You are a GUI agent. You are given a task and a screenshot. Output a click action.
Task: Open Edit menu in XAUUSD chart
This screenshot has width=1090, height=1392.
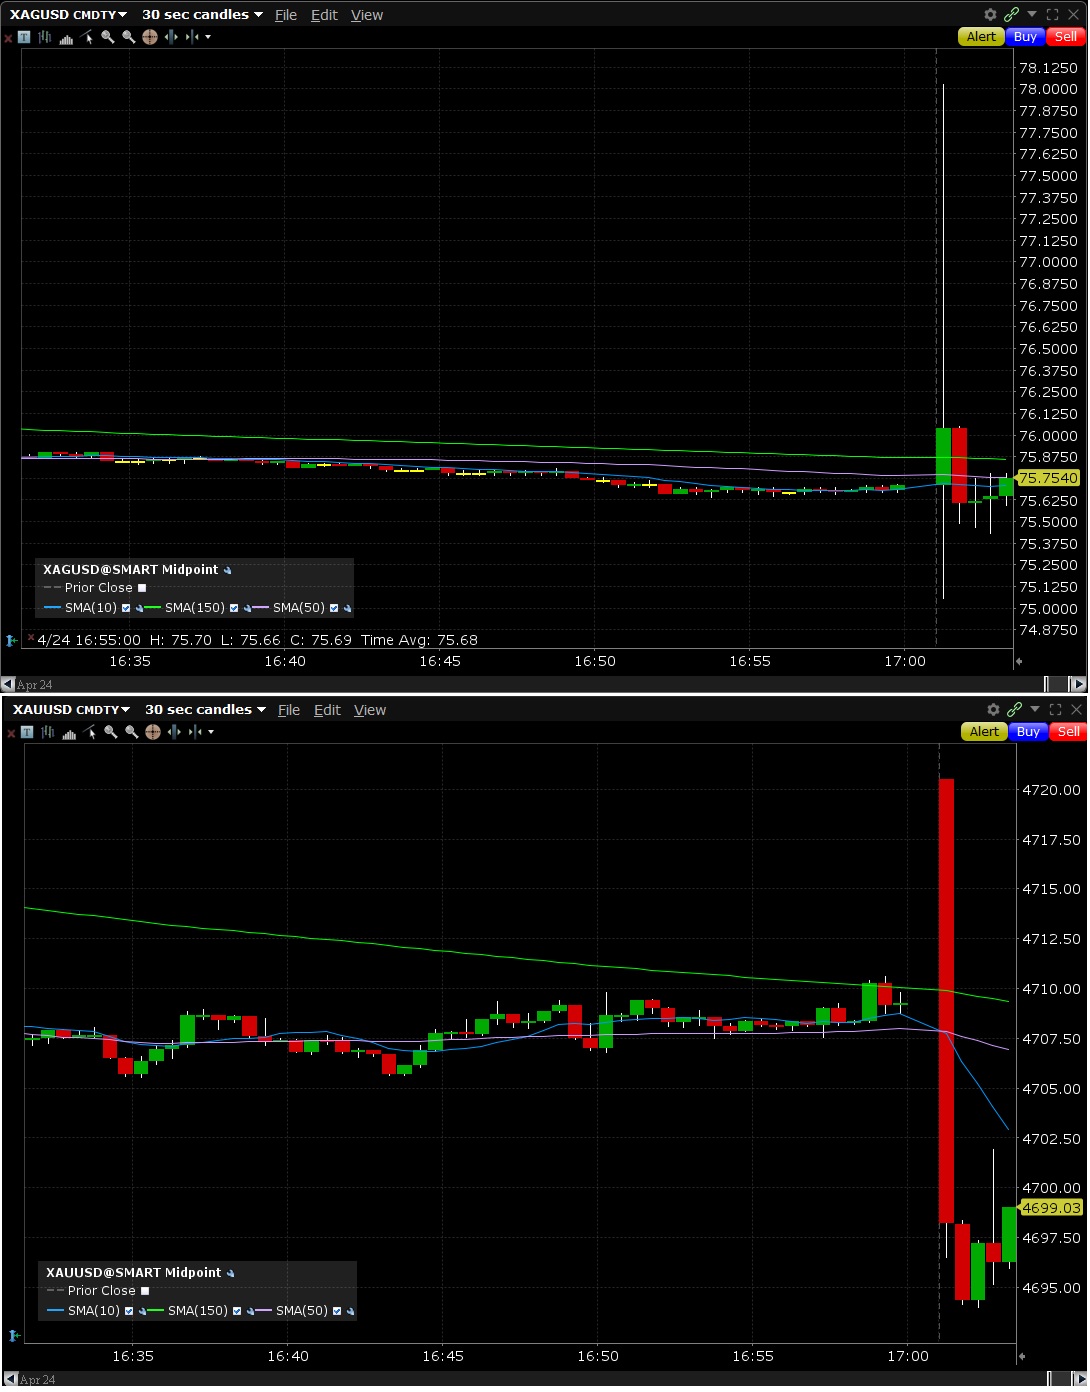327,710
